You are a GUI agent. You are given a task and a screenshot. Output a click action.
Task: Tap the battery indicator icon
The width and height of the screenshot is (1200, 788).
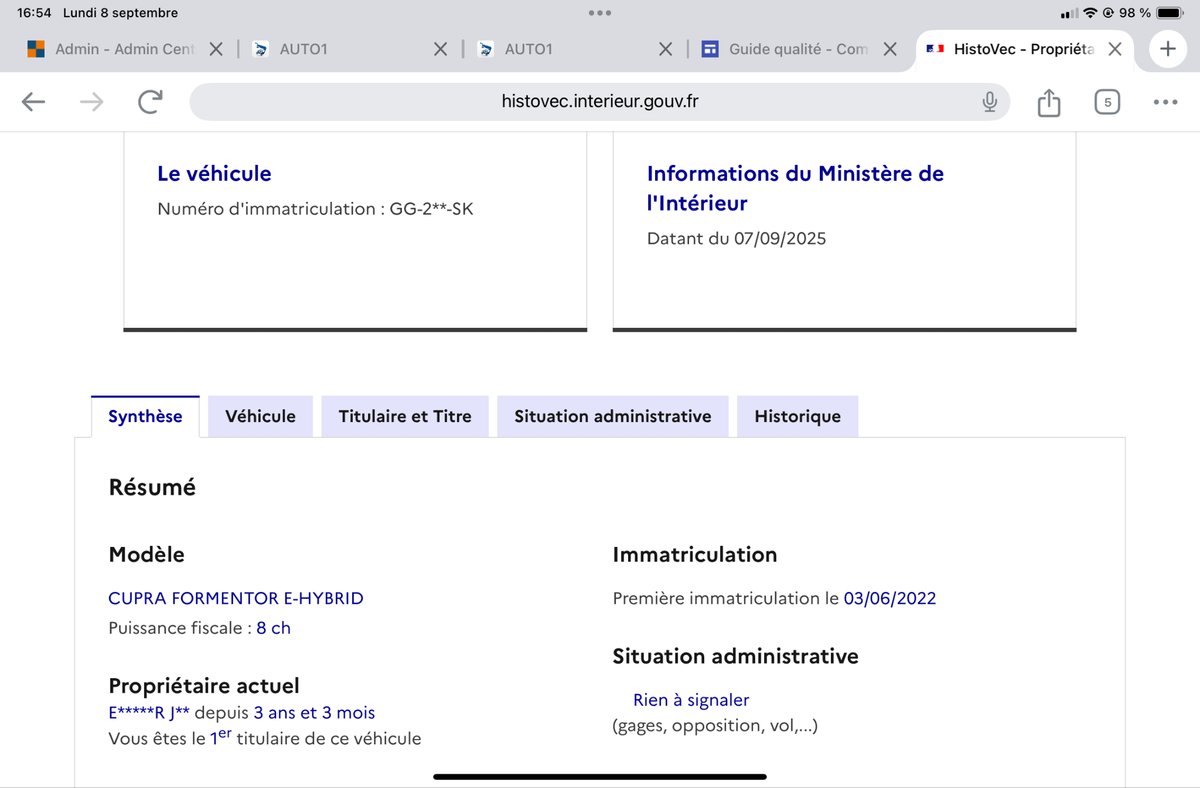[x=1170, y=13]
